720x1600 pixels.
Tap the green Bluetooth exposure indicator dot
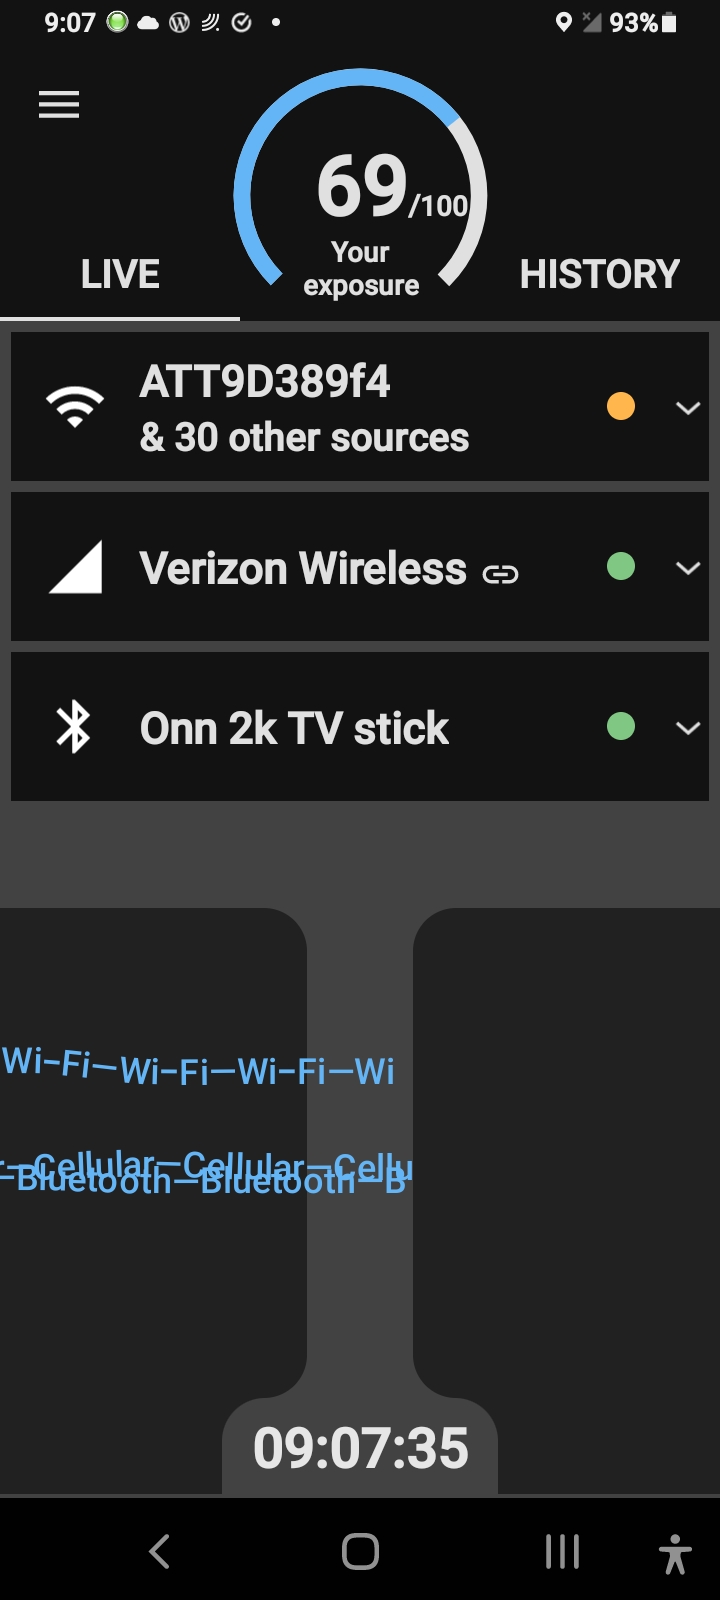coord(621,726)
